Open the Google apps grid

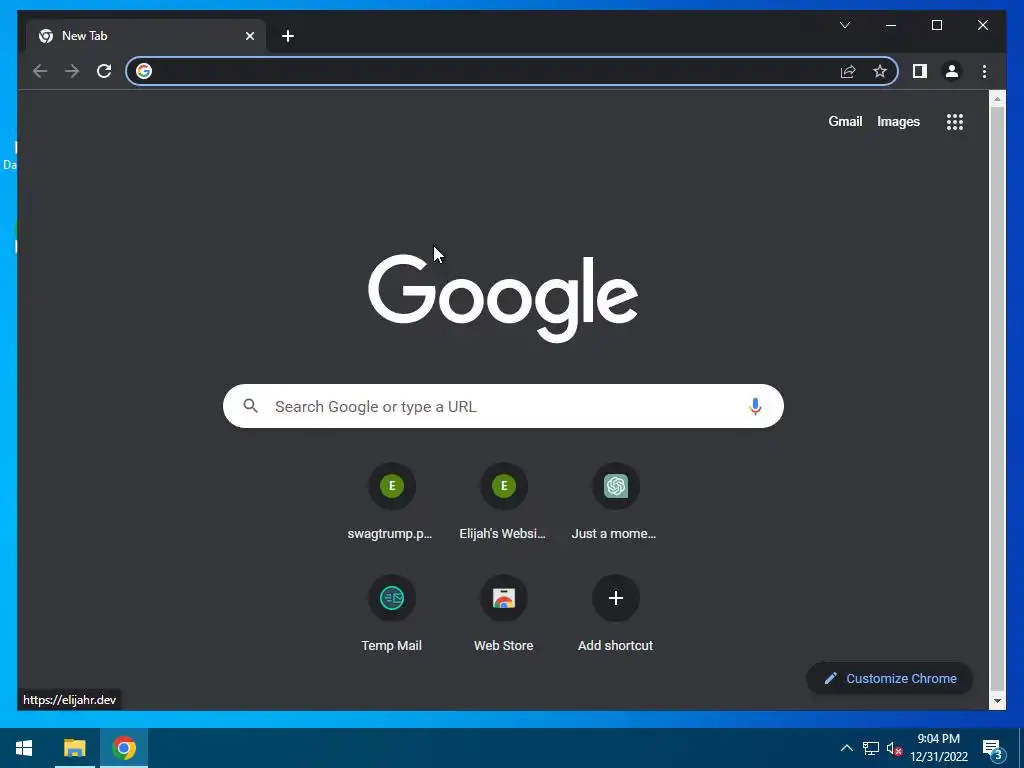[955, 121]
